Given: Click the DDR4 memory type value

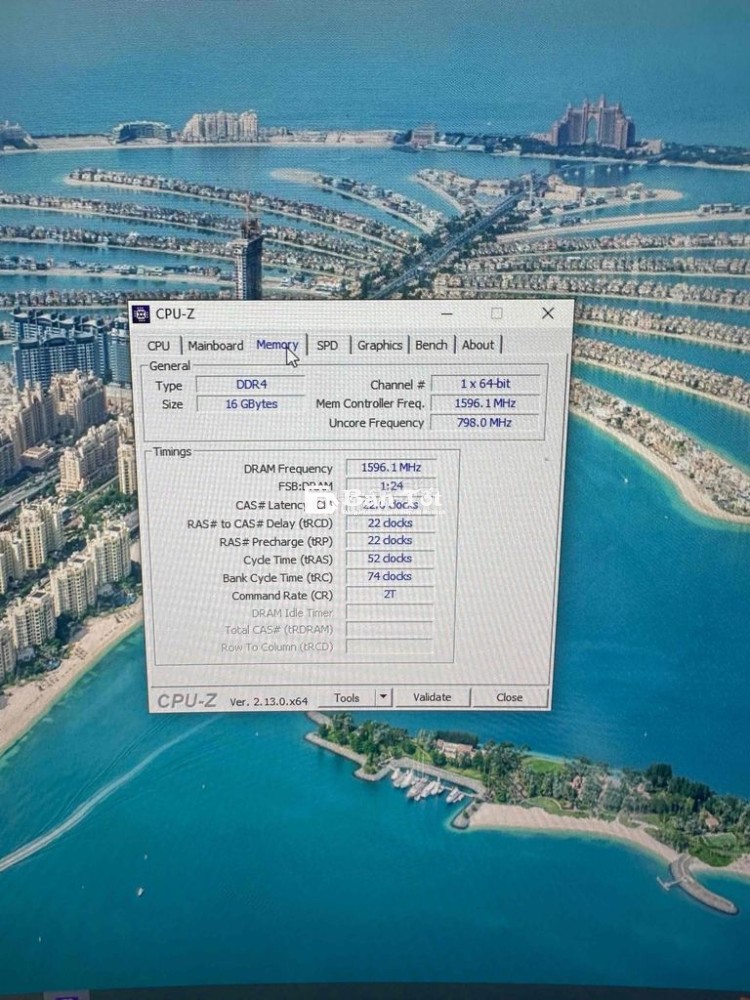Looking at the screenshot, I should (x=251, y=385).
